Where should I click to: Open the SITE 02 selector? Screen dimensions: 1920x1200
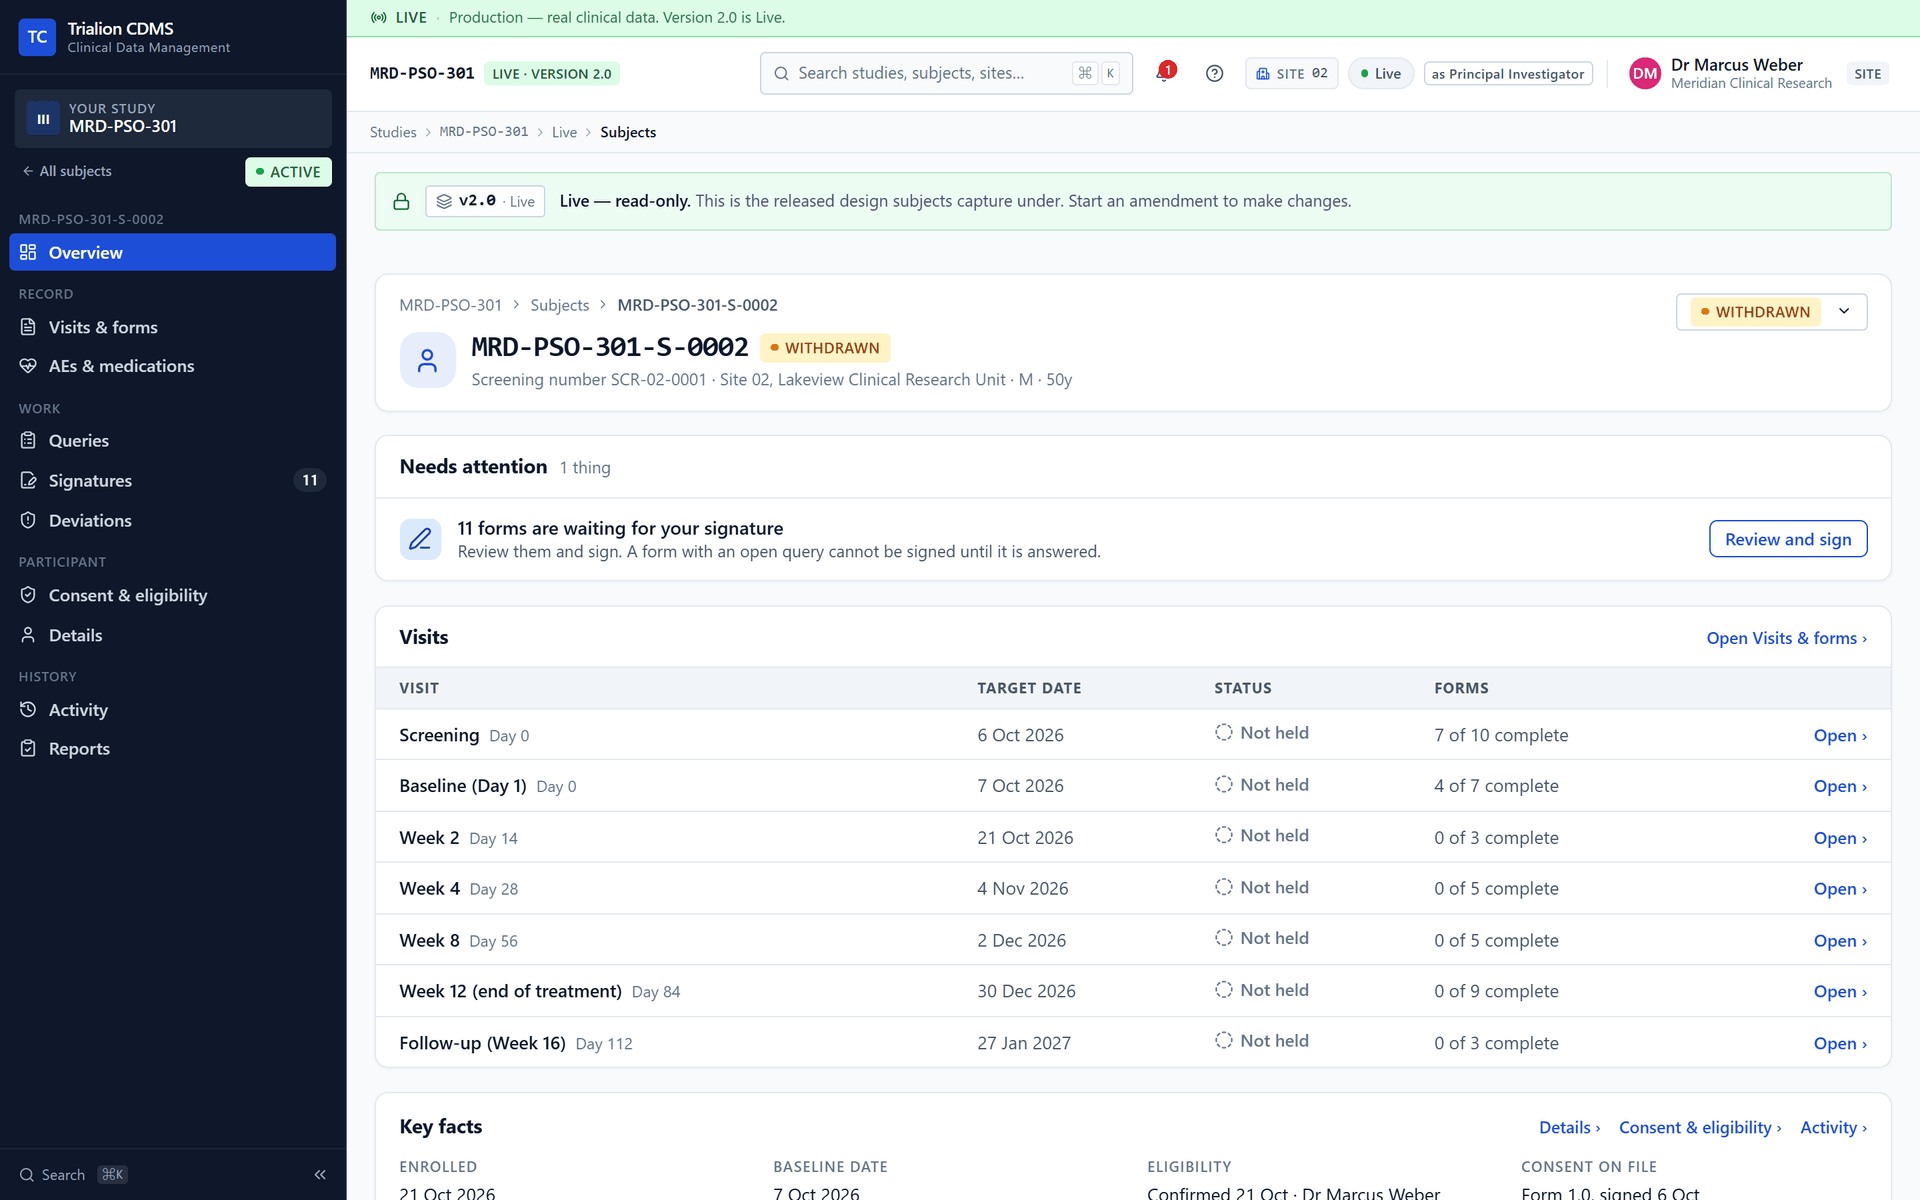click(1291, 73)
